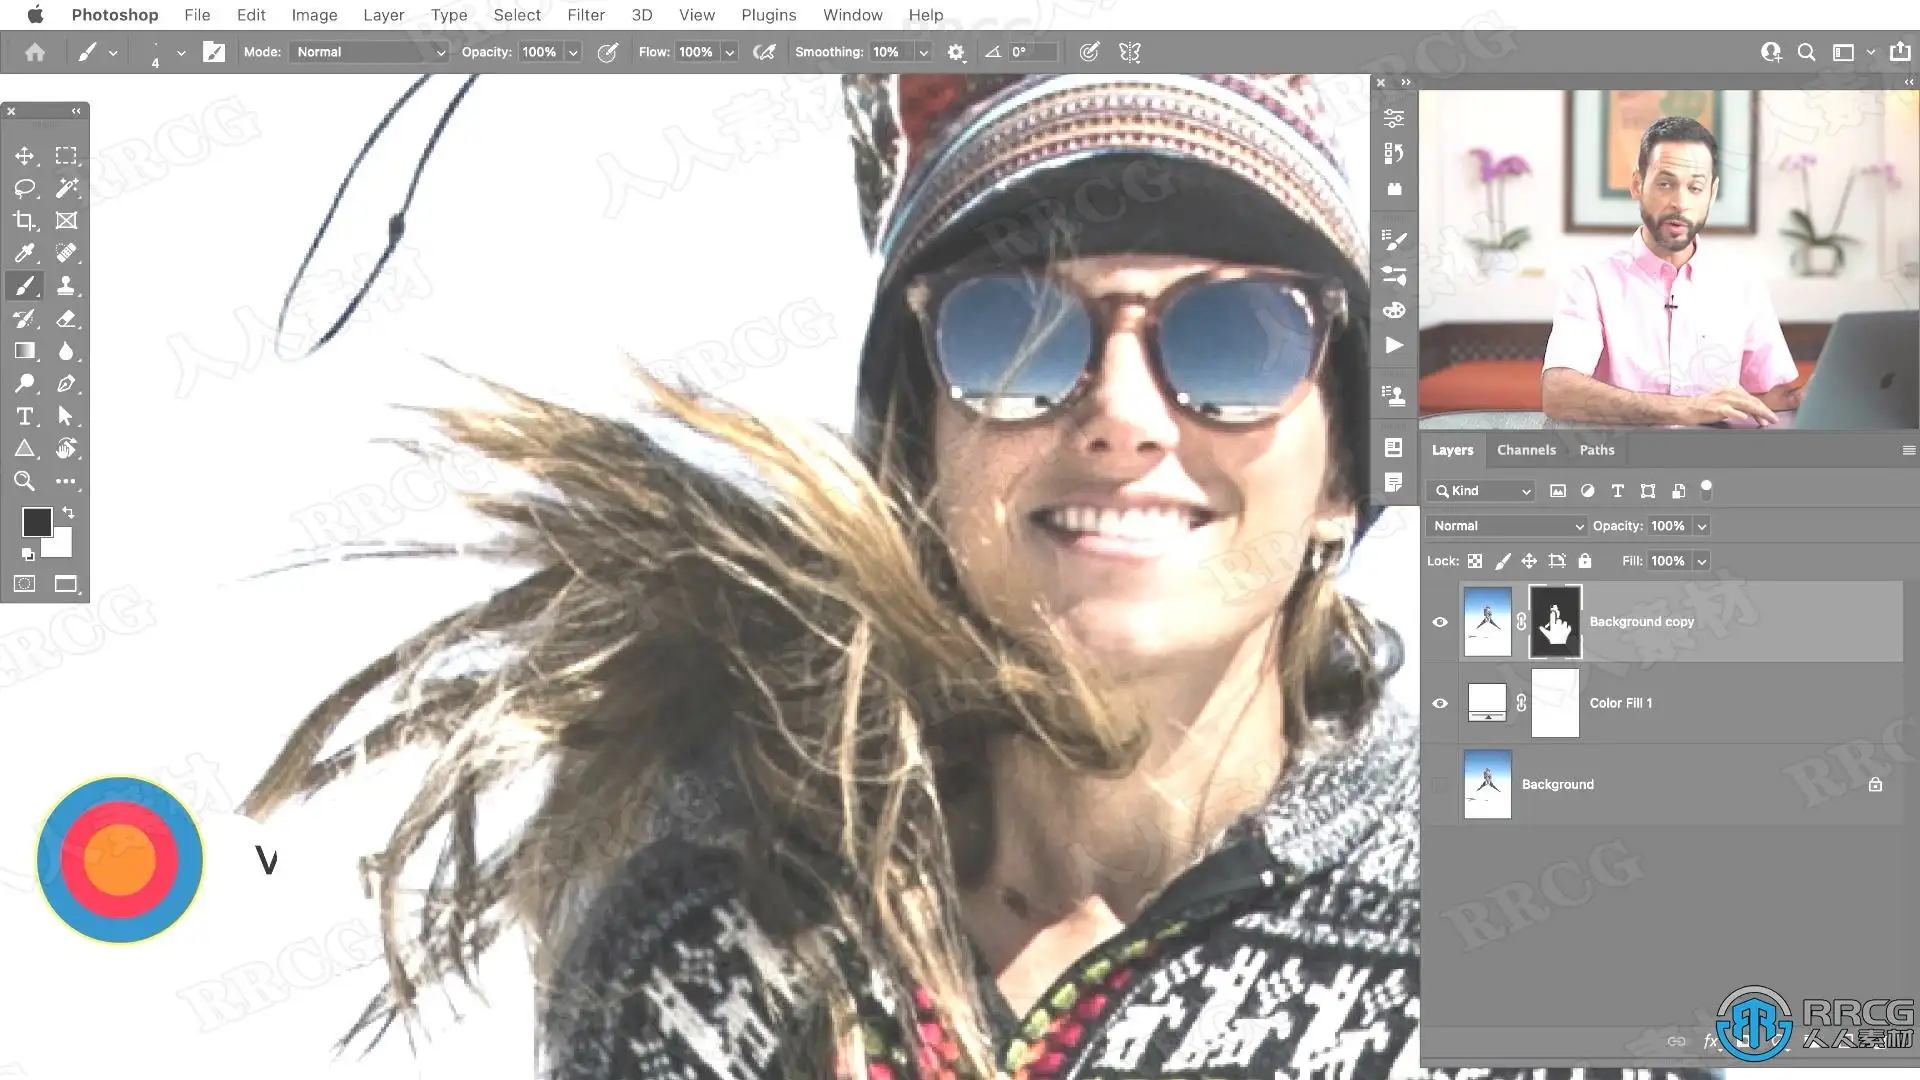Click the Home button in options bar
The width and height of the screenshot is (1920, 1080).
(x=35, y=52)
